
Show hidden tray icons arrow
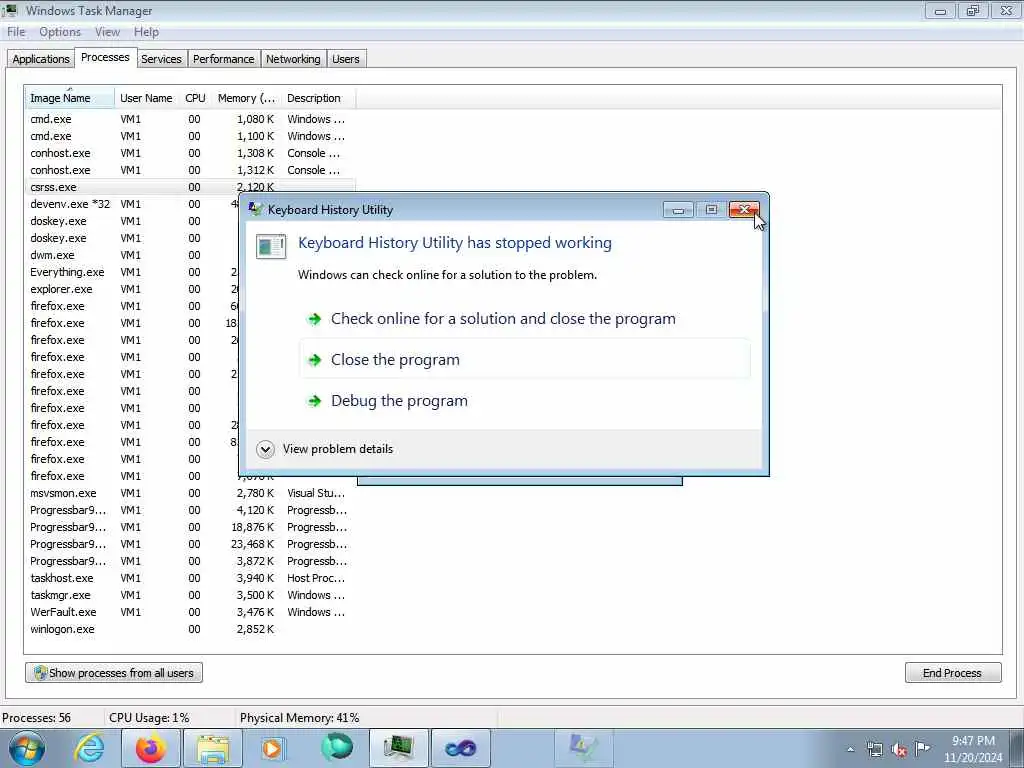coord(850,750)
